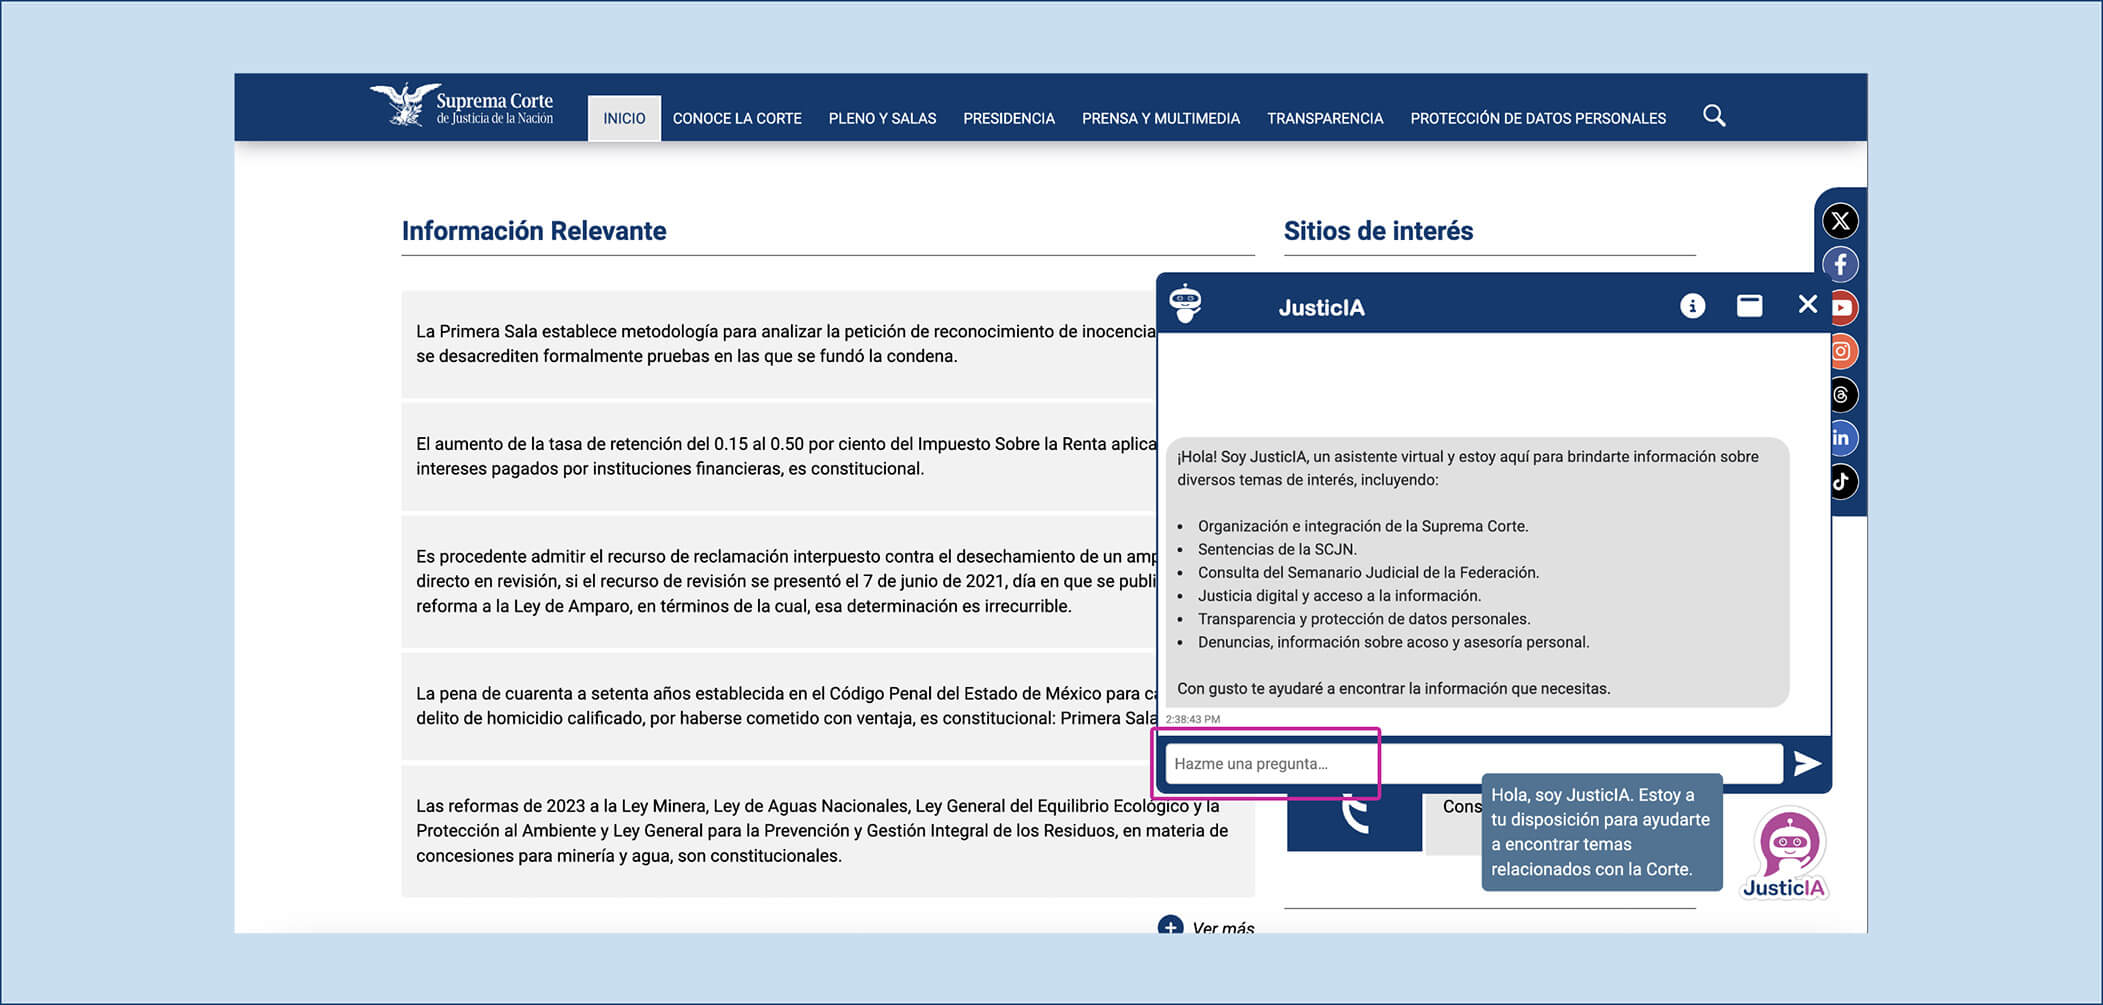Click the 'Información Relevante' heading
Viewport: 2103px width, 1005px height.
point(534,231)
